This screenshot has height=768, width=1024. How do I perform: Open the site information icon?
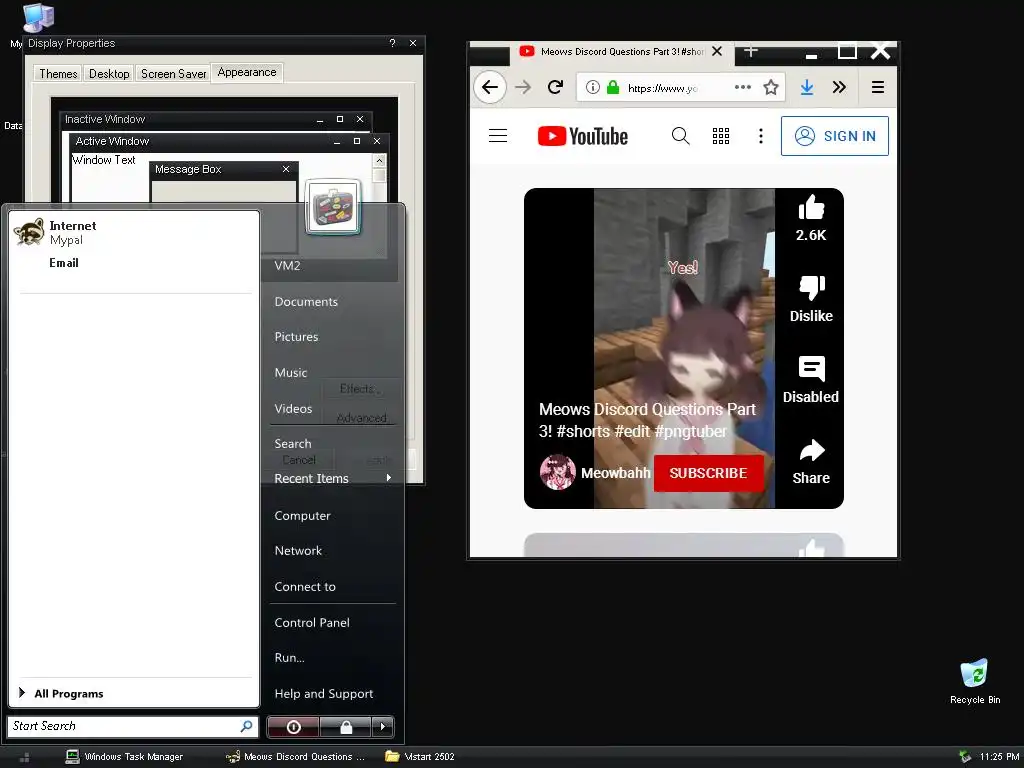[x=592, y=87]
